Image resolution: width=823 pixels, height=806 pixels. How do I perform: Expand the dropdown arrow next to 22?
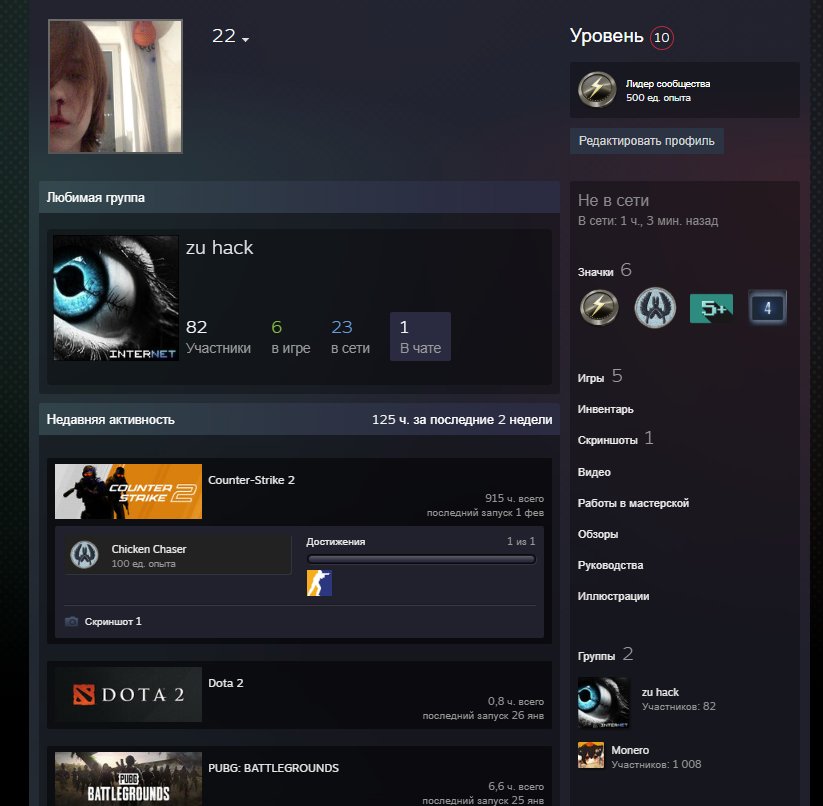click(x=245, y=40)
